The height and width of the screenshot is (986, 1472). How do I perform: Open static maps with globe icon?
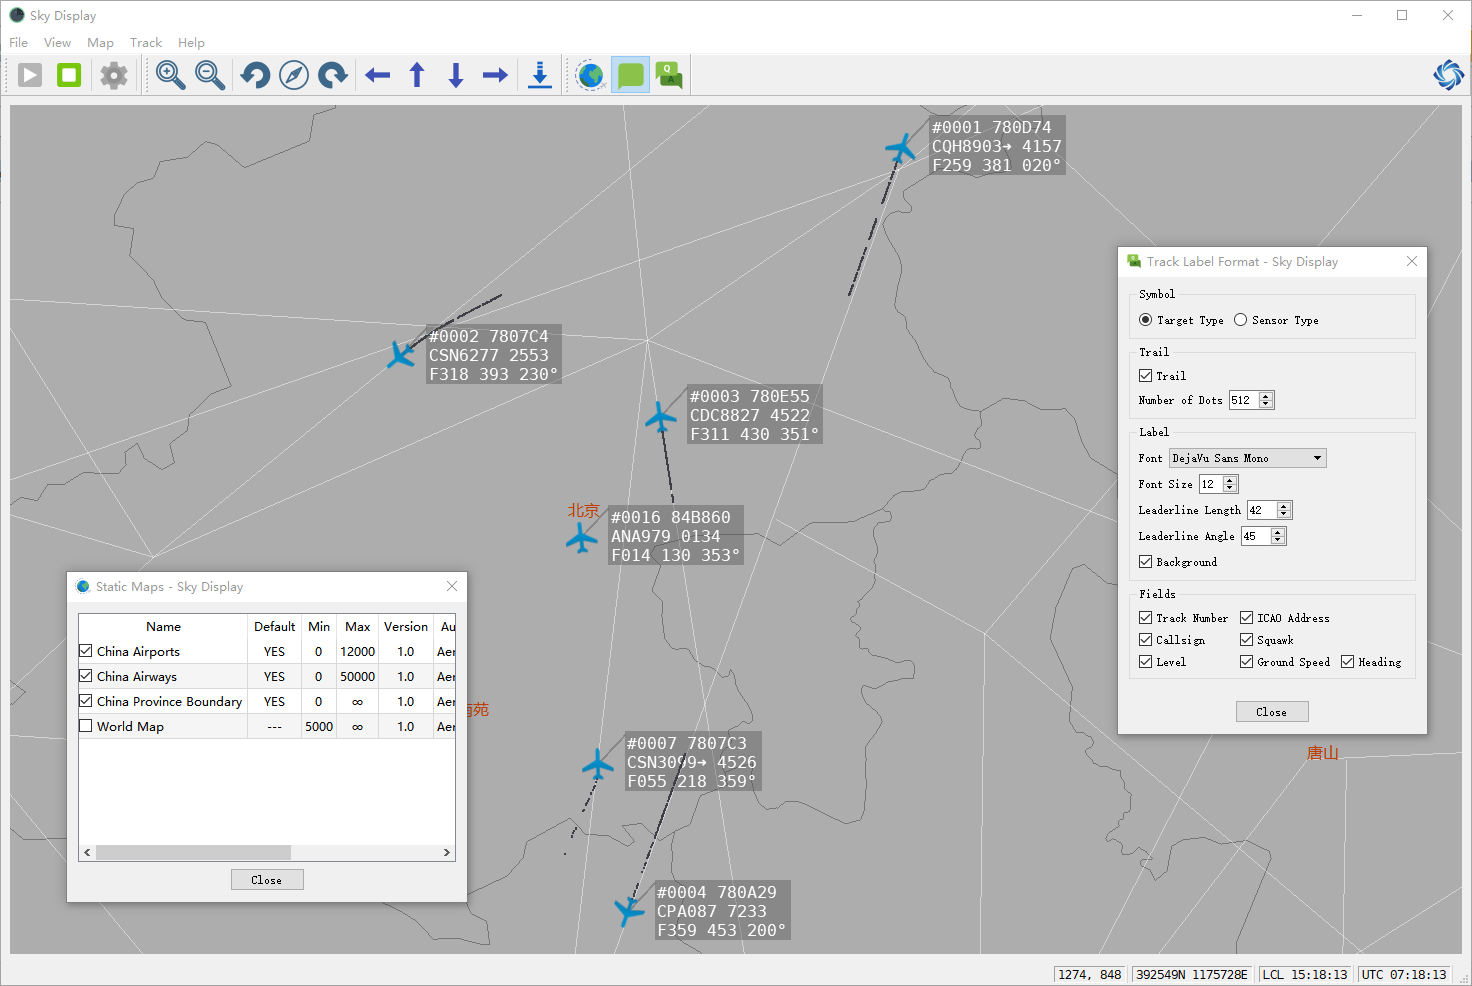tap(591, 75)
